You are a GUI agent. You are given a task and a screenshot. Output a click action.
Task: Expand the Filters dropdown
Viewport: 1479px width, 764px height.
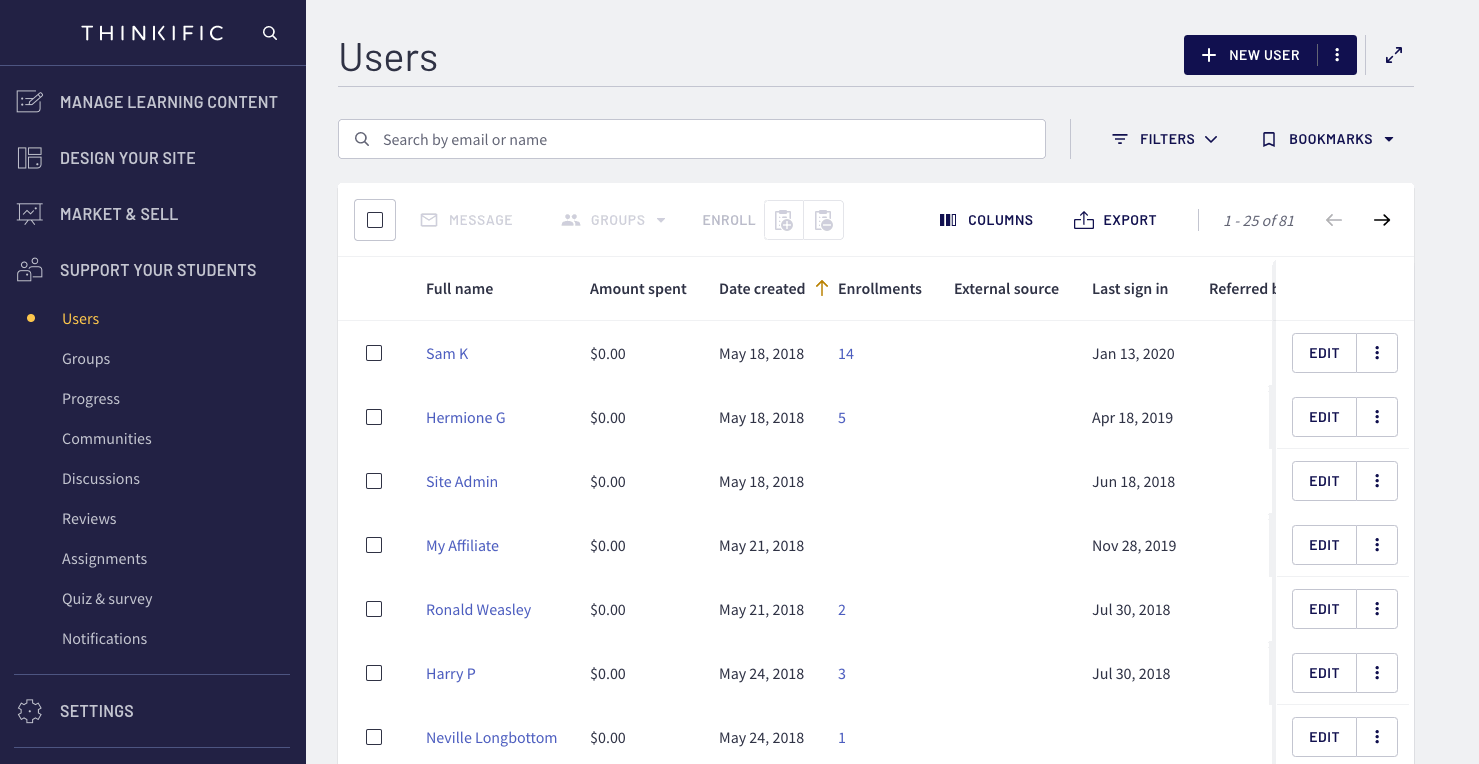(1165, 139)
